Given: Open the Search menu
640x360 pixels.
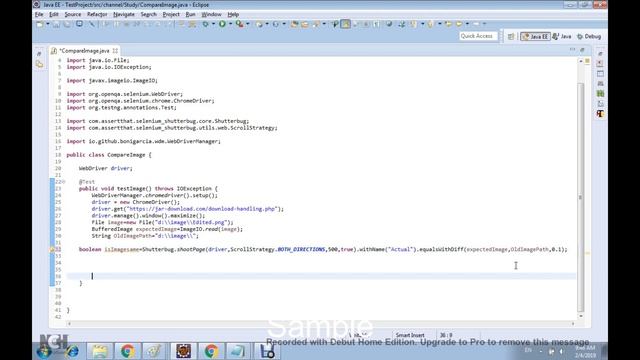Looking at the screenshot, I should pyautogui.click(x=149, y=14).
